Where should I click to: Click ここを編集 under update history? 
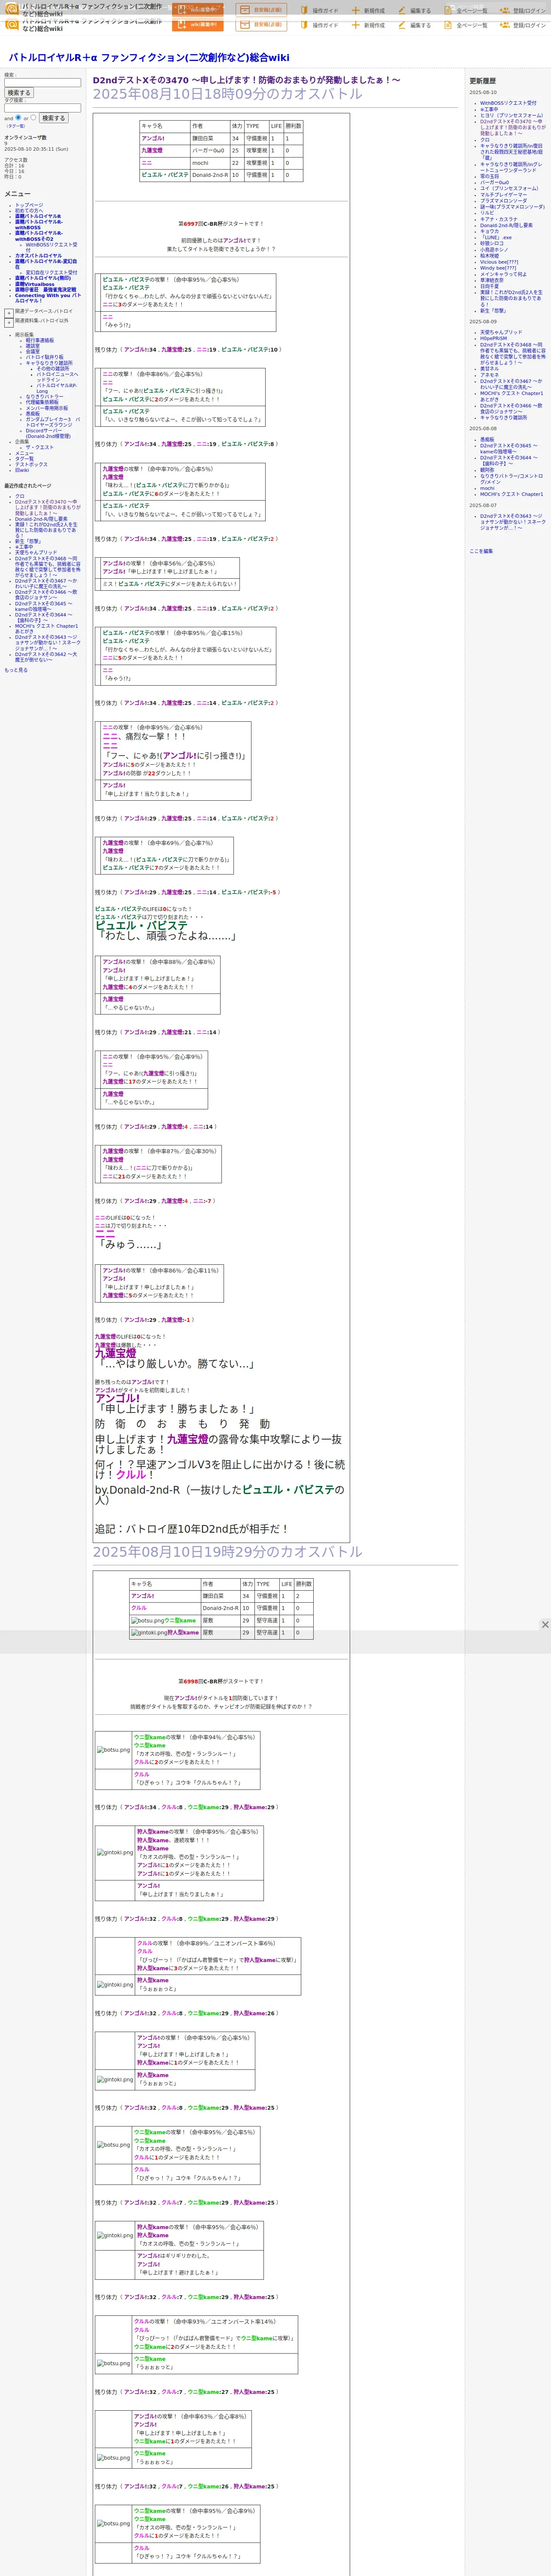(481, 551)
